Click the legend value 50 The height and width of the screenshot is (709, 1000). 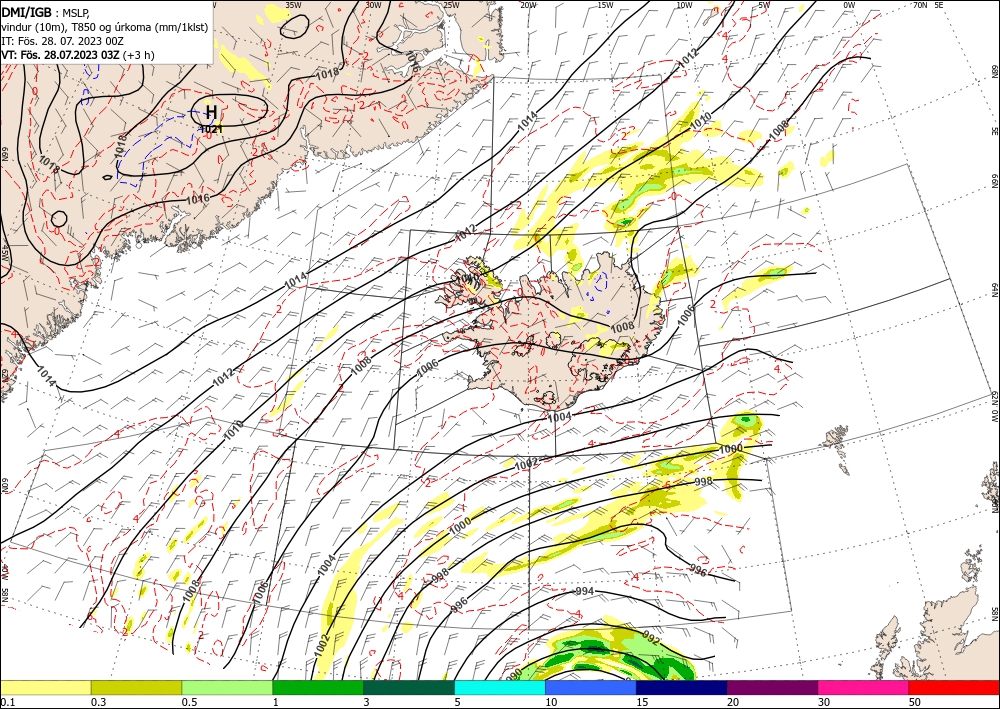[x=915, y=702]
